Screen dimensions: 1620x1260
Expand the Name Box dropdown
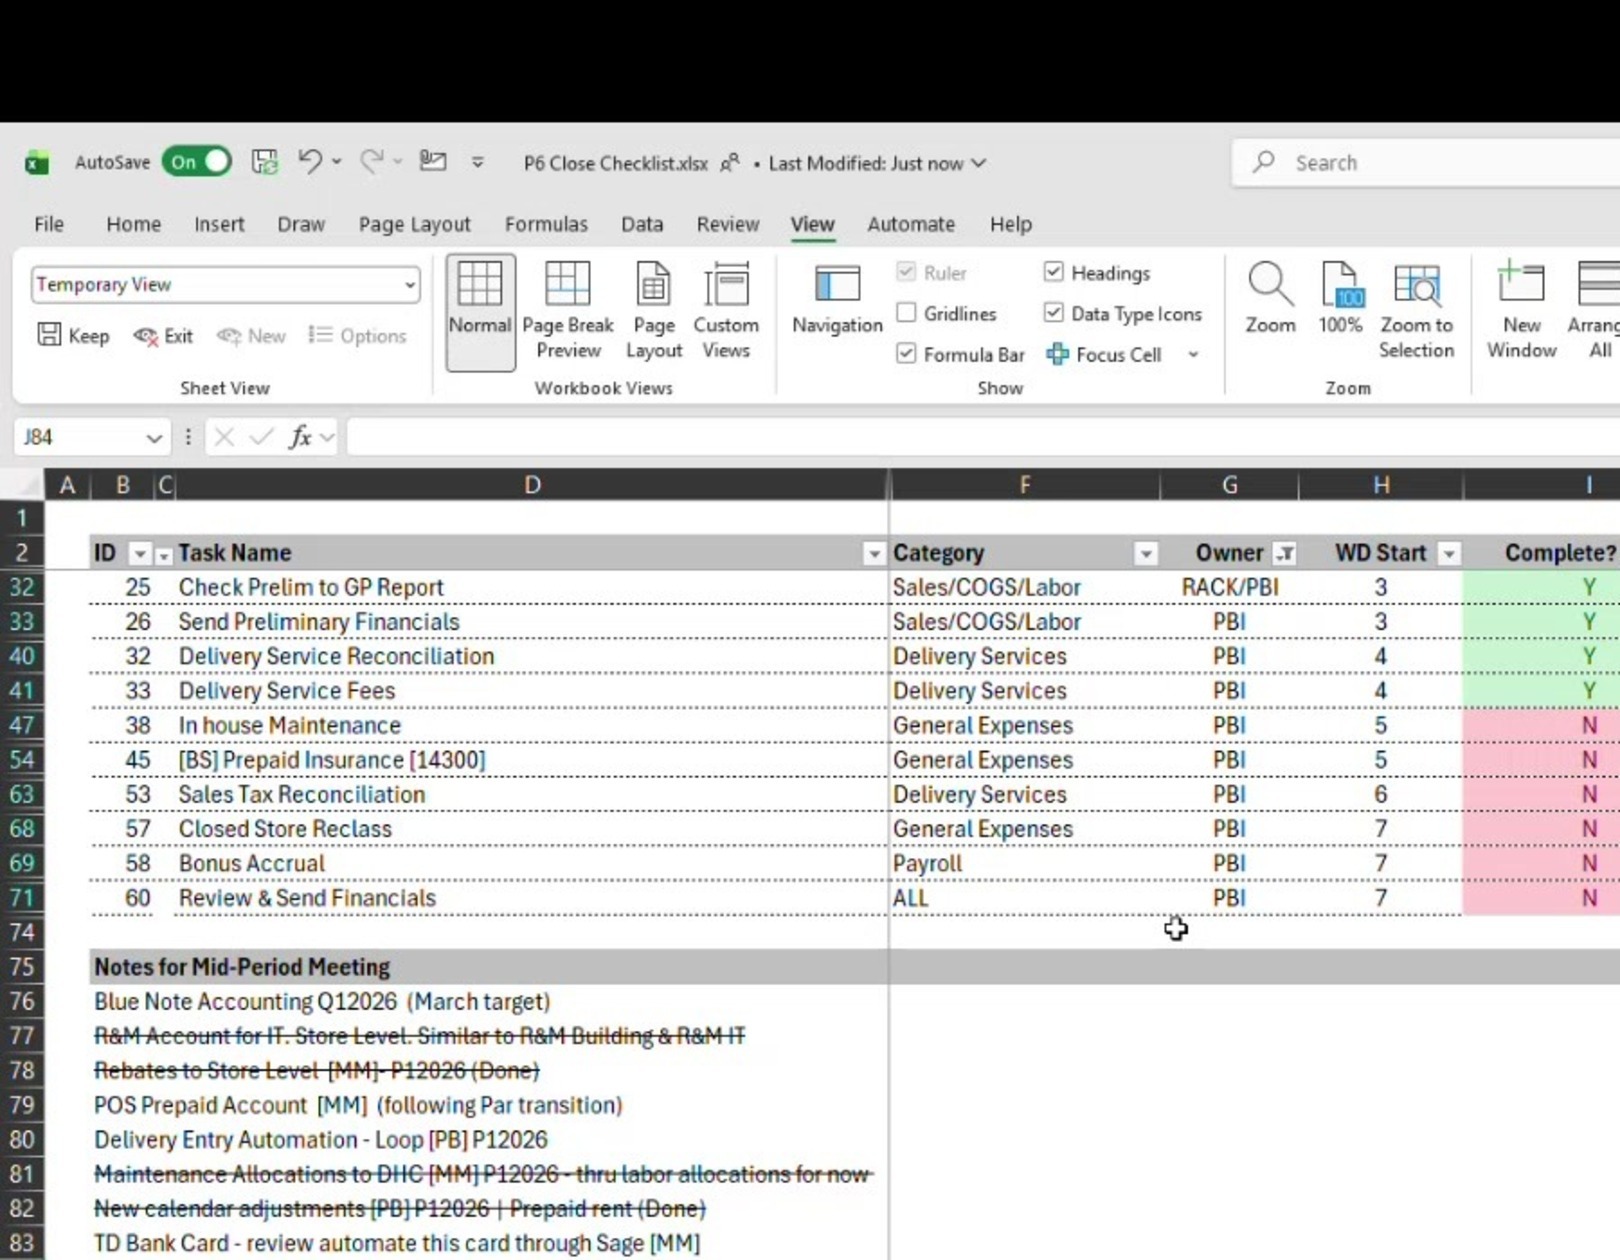[x=154, y=437]
